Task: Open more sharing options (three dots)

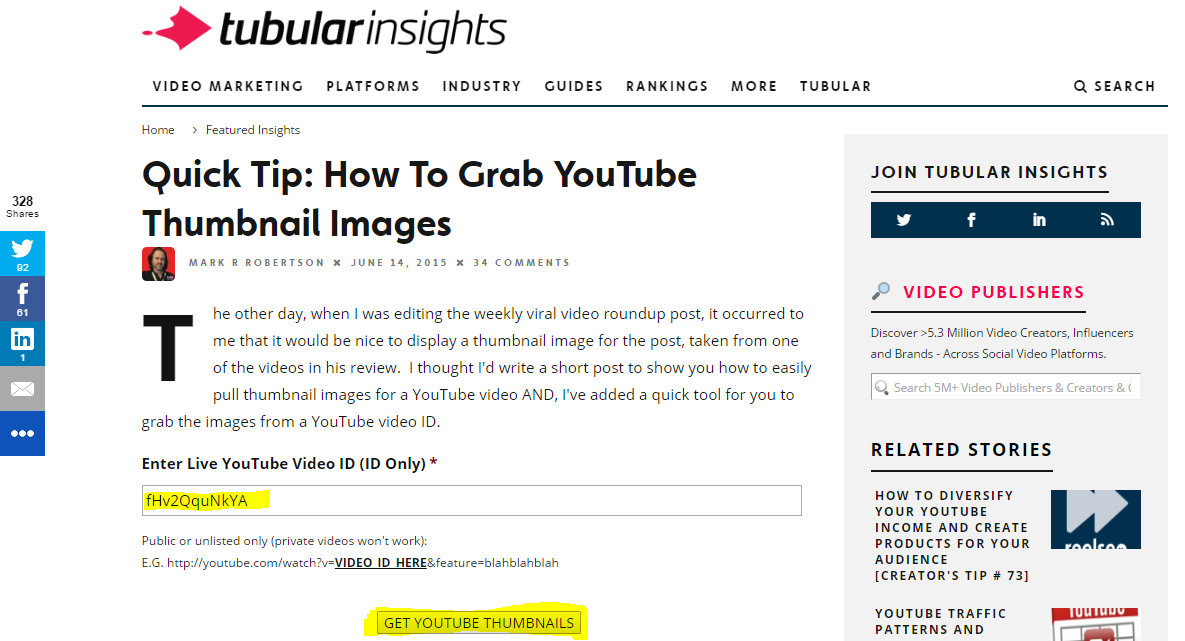Action: (23, 433)
